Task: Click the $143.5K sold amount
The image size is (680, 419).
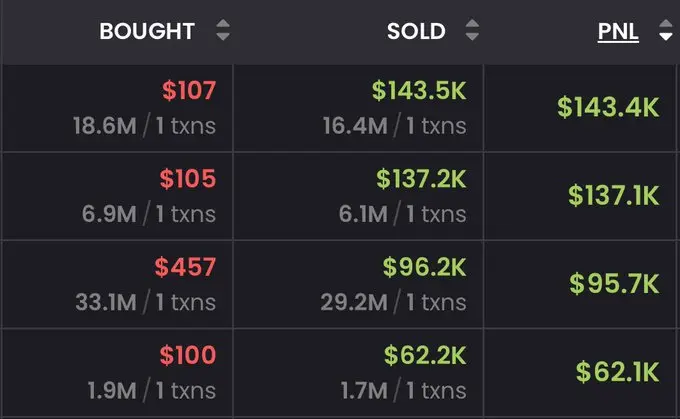Action: pos(419,91)
